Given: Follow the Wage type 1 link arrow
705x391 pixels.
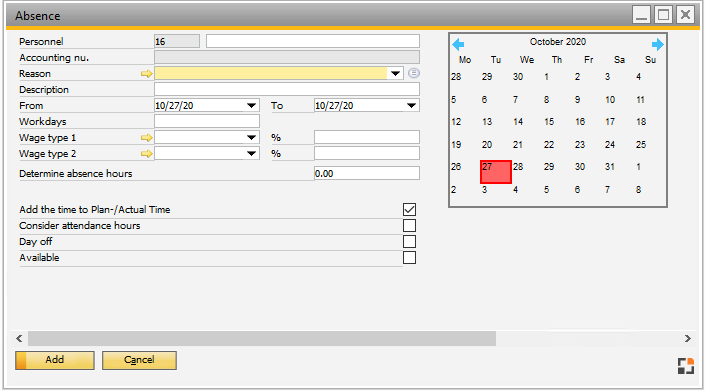Looking at the screenshot, I should coord(147,138).
